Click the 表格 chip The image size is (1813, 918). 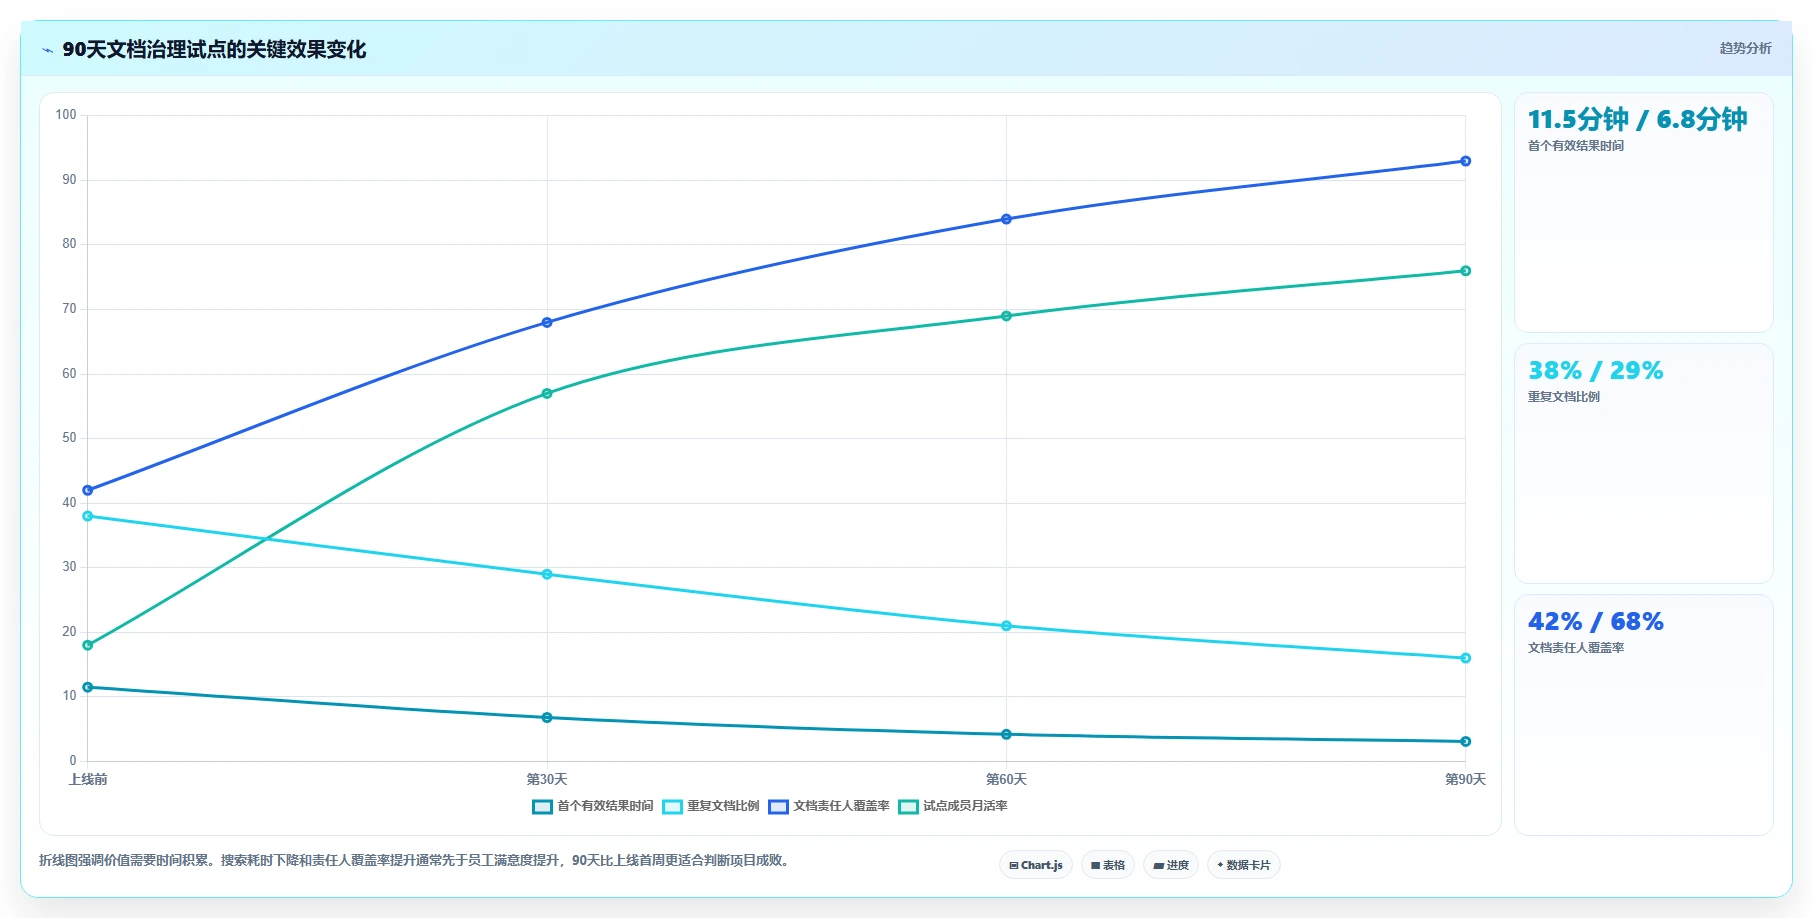click(x=1108, y=865)
